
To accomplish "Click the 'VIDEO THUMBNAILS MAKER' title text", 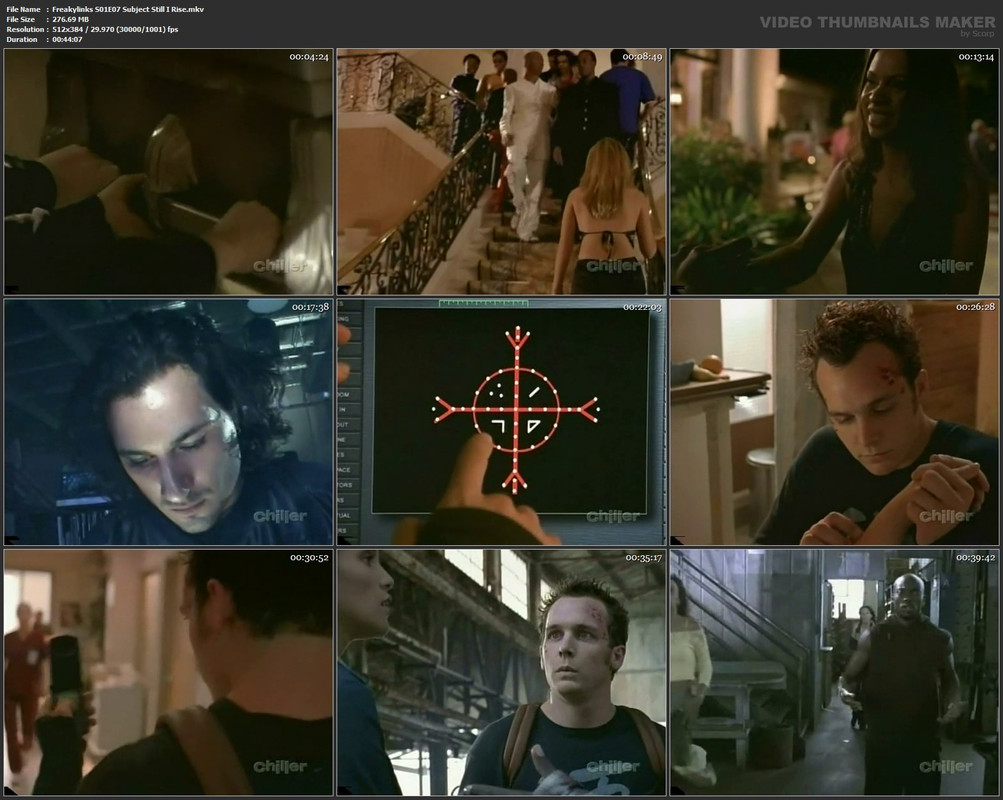I will (878, 22).
